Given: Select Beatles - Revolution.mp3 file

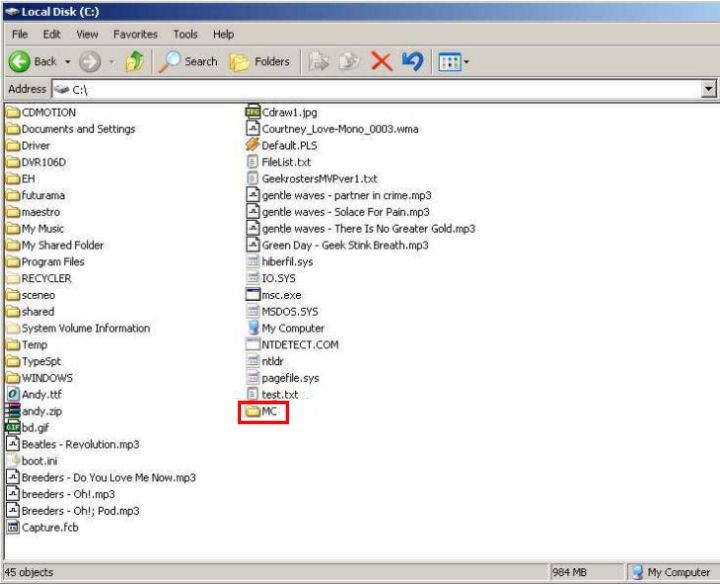Looking at the screenshot, I should [x=73, y=444].
